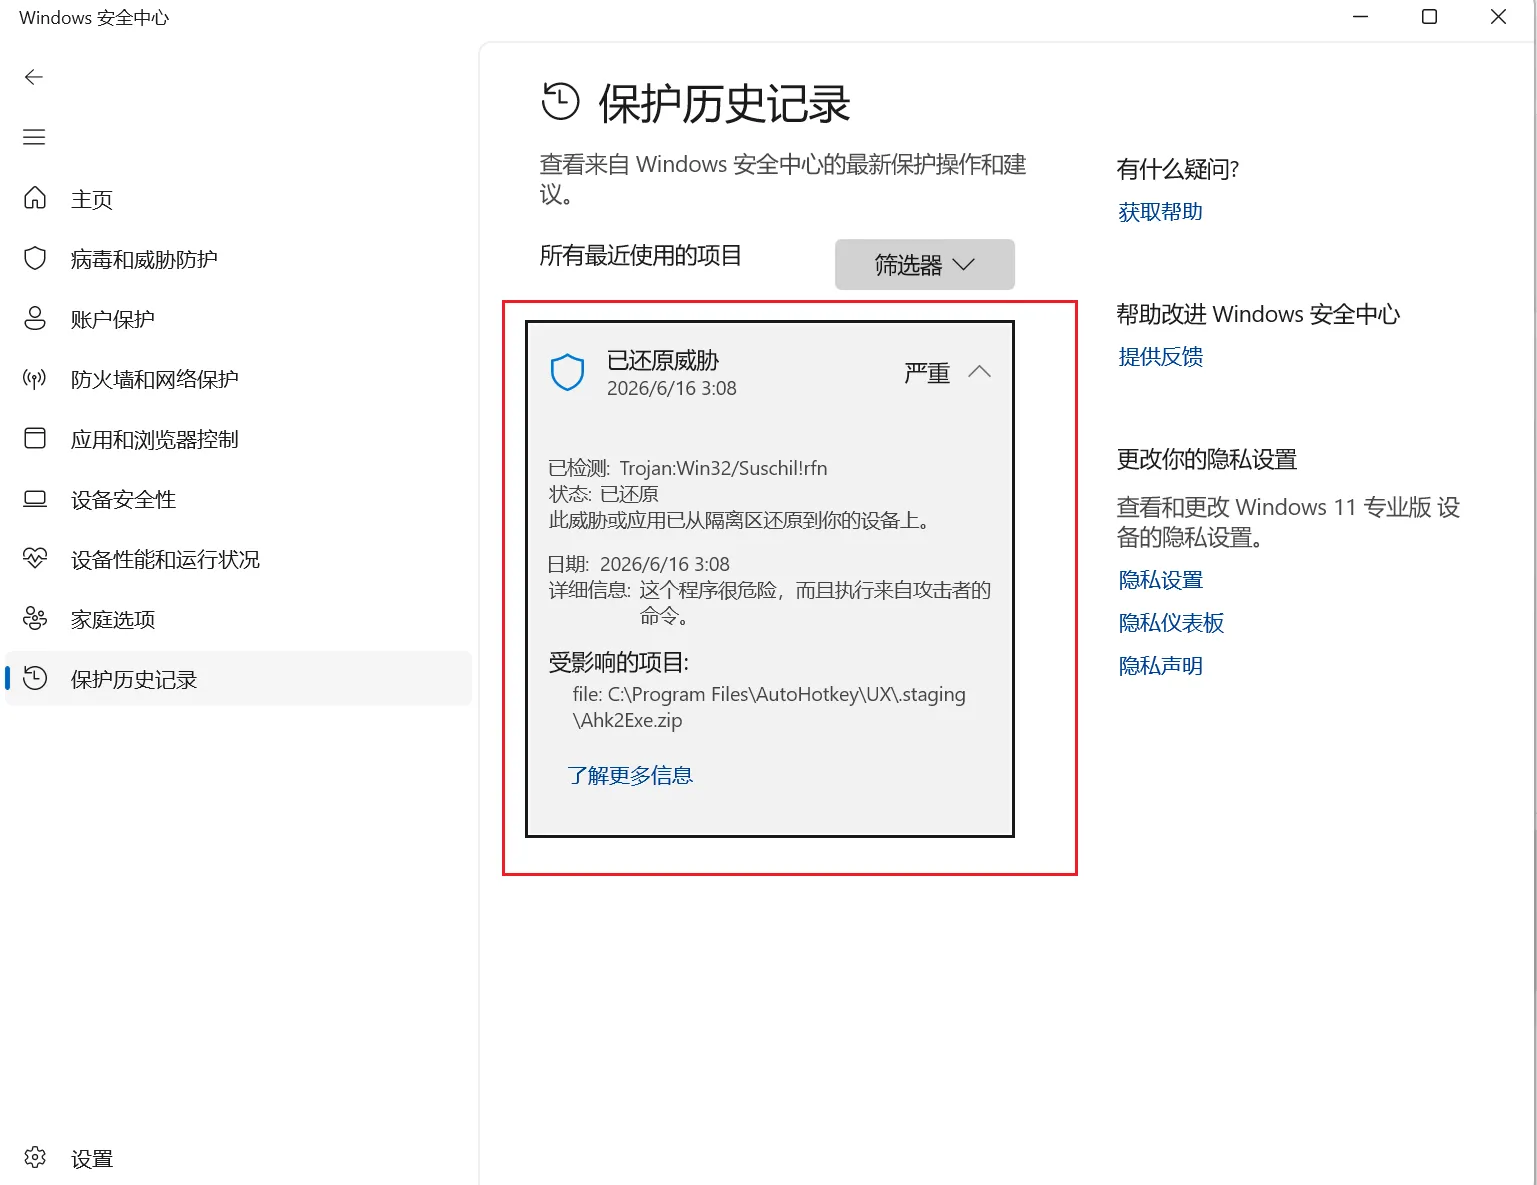Viewport: 1537px width, 1185px height.
Task: Click the 状态: 已还原 line
Action: click(603, 494)
